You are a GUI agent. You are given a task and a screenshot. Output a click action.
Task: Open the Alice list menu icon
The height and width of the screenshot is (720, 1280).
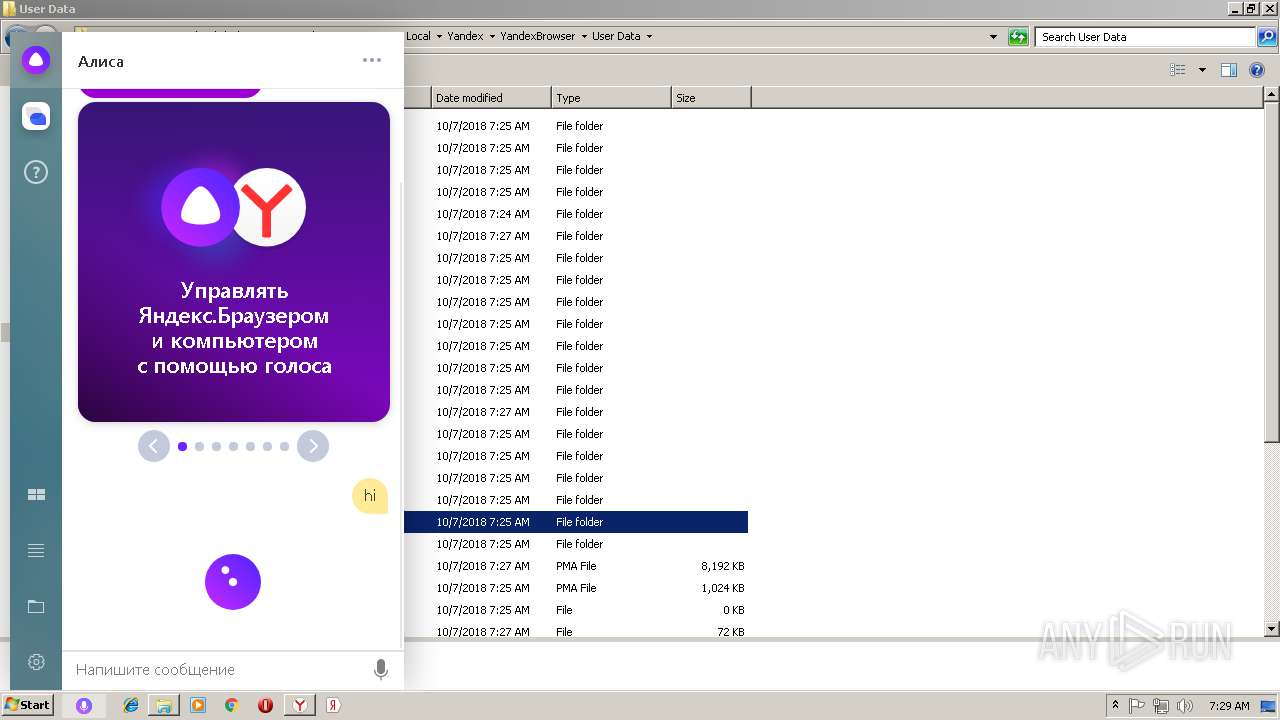(36, 551)
